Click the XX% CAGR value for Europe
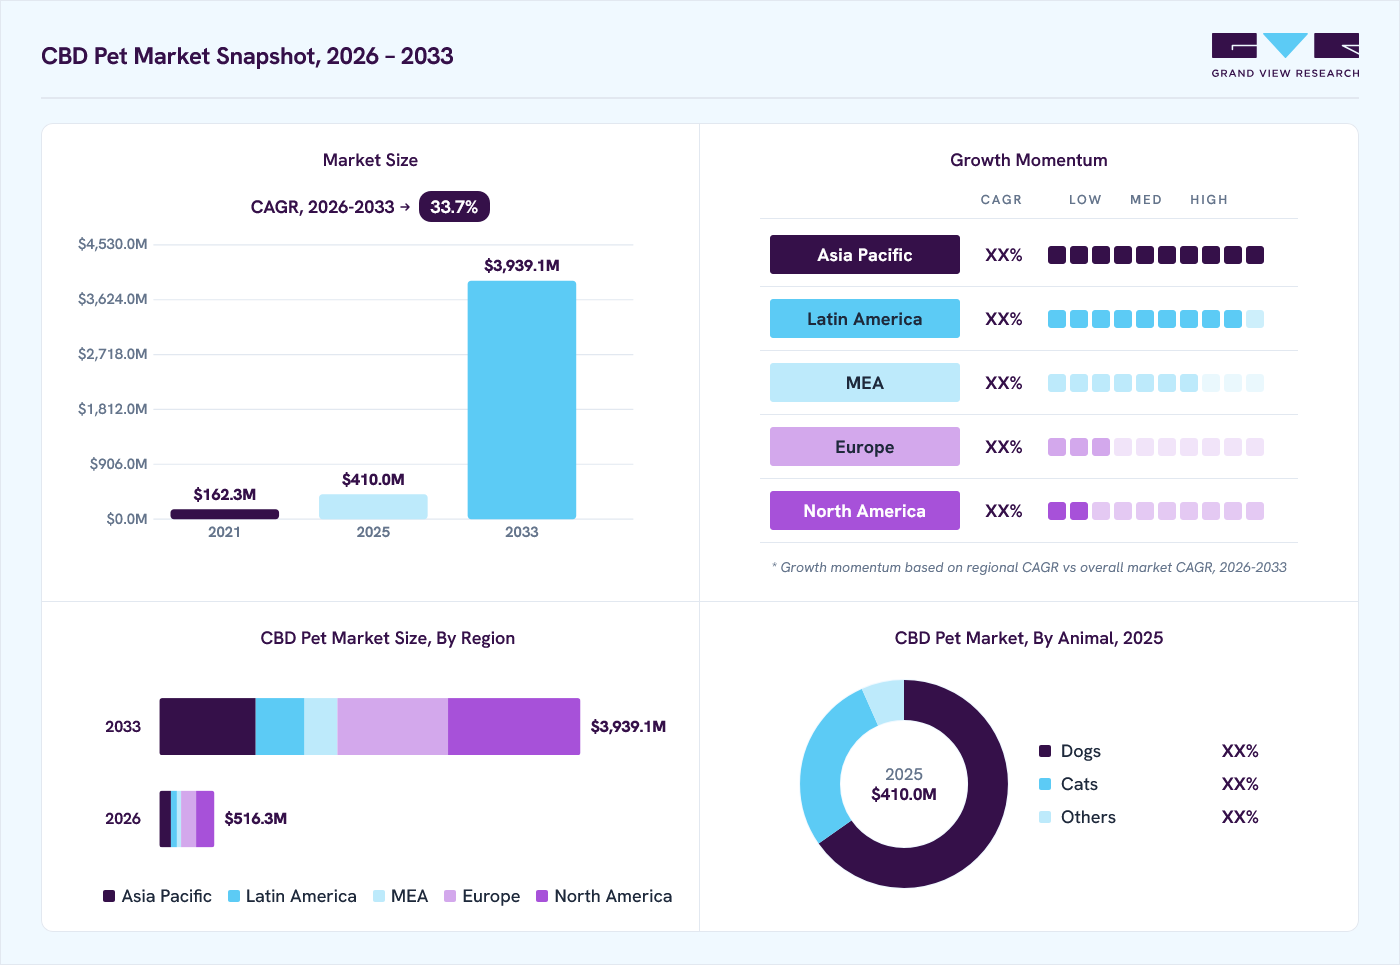The image size is (1400, 965). coord(1004,447)
